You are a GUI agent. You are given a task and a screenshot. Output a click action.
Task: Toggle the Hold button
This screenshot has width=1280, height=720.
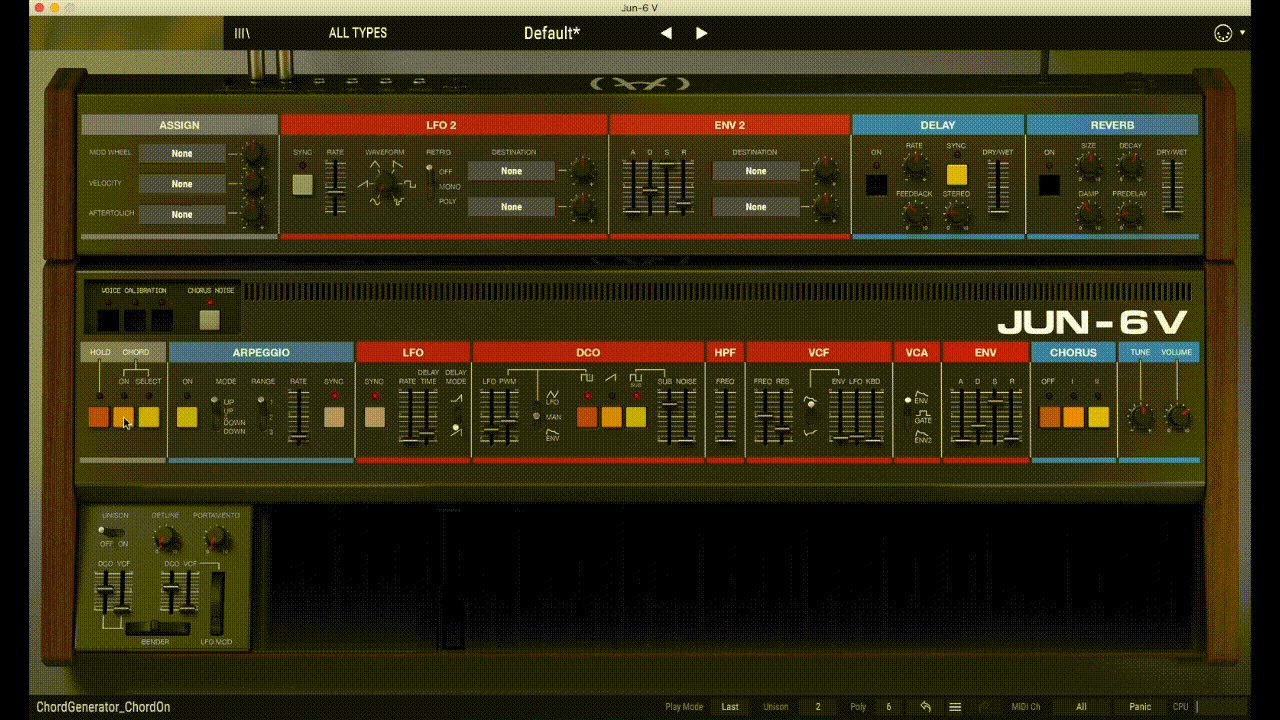[x=98, y=417]
